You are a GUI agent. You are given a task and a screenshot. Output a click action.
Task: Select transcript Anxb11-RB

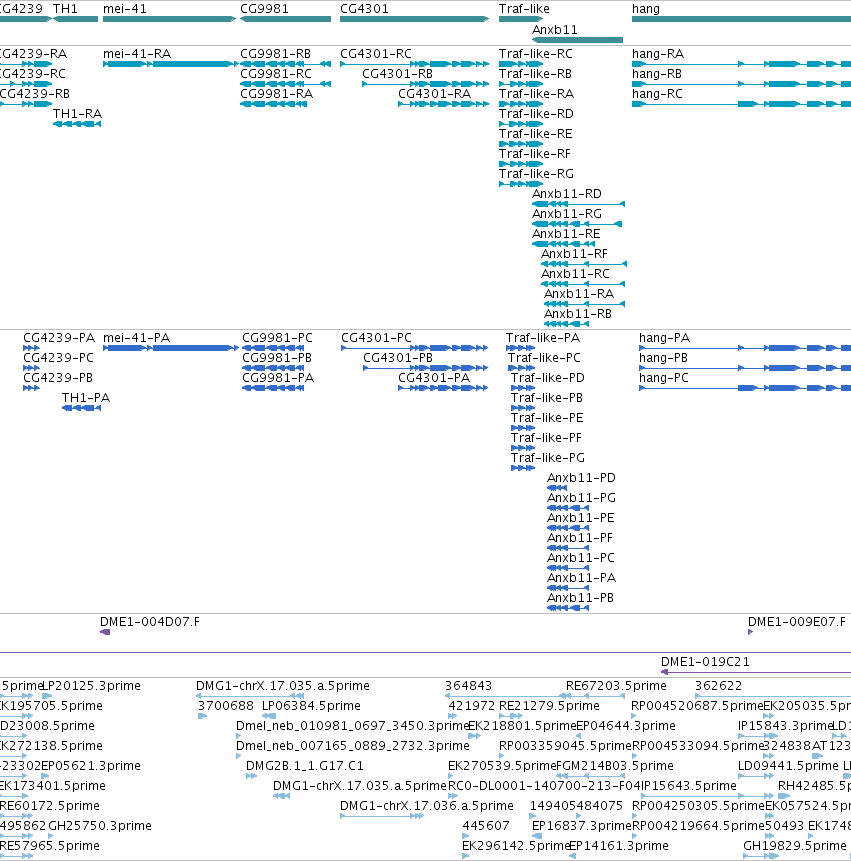click(x=578, y=314)
